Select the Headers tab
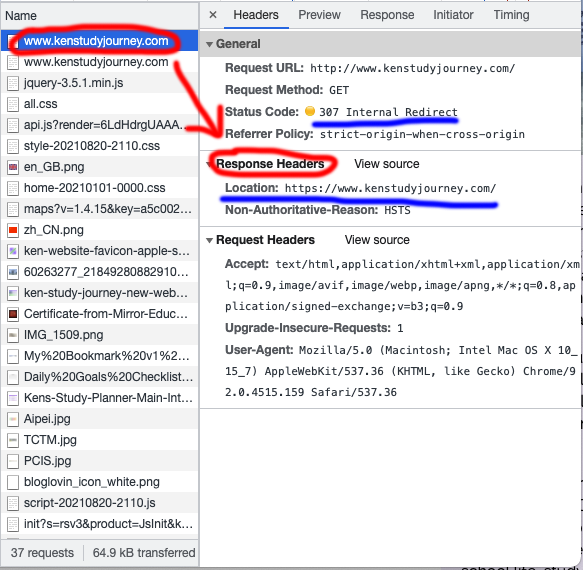Screen dimensions: 583x570 (x=256, y=15)
